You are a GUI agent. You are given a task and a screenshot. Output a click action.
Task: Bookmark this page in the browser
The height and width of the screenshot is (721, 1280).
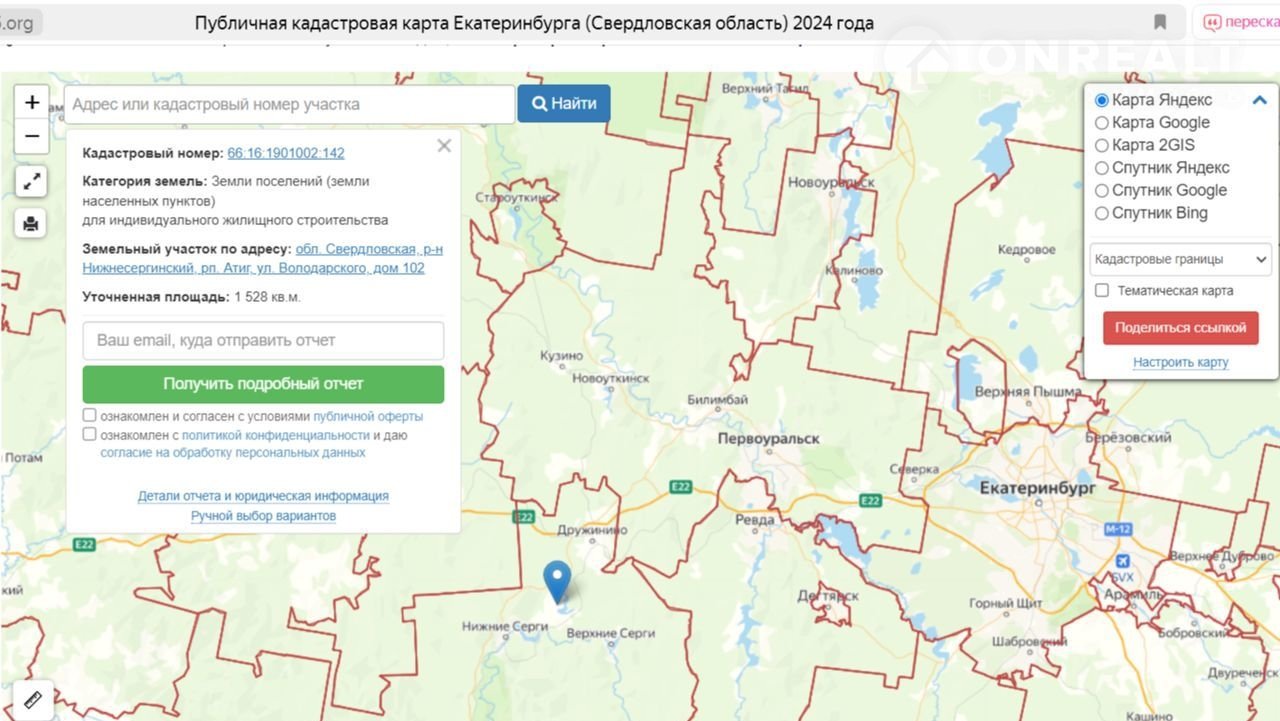click(1160, 22)
